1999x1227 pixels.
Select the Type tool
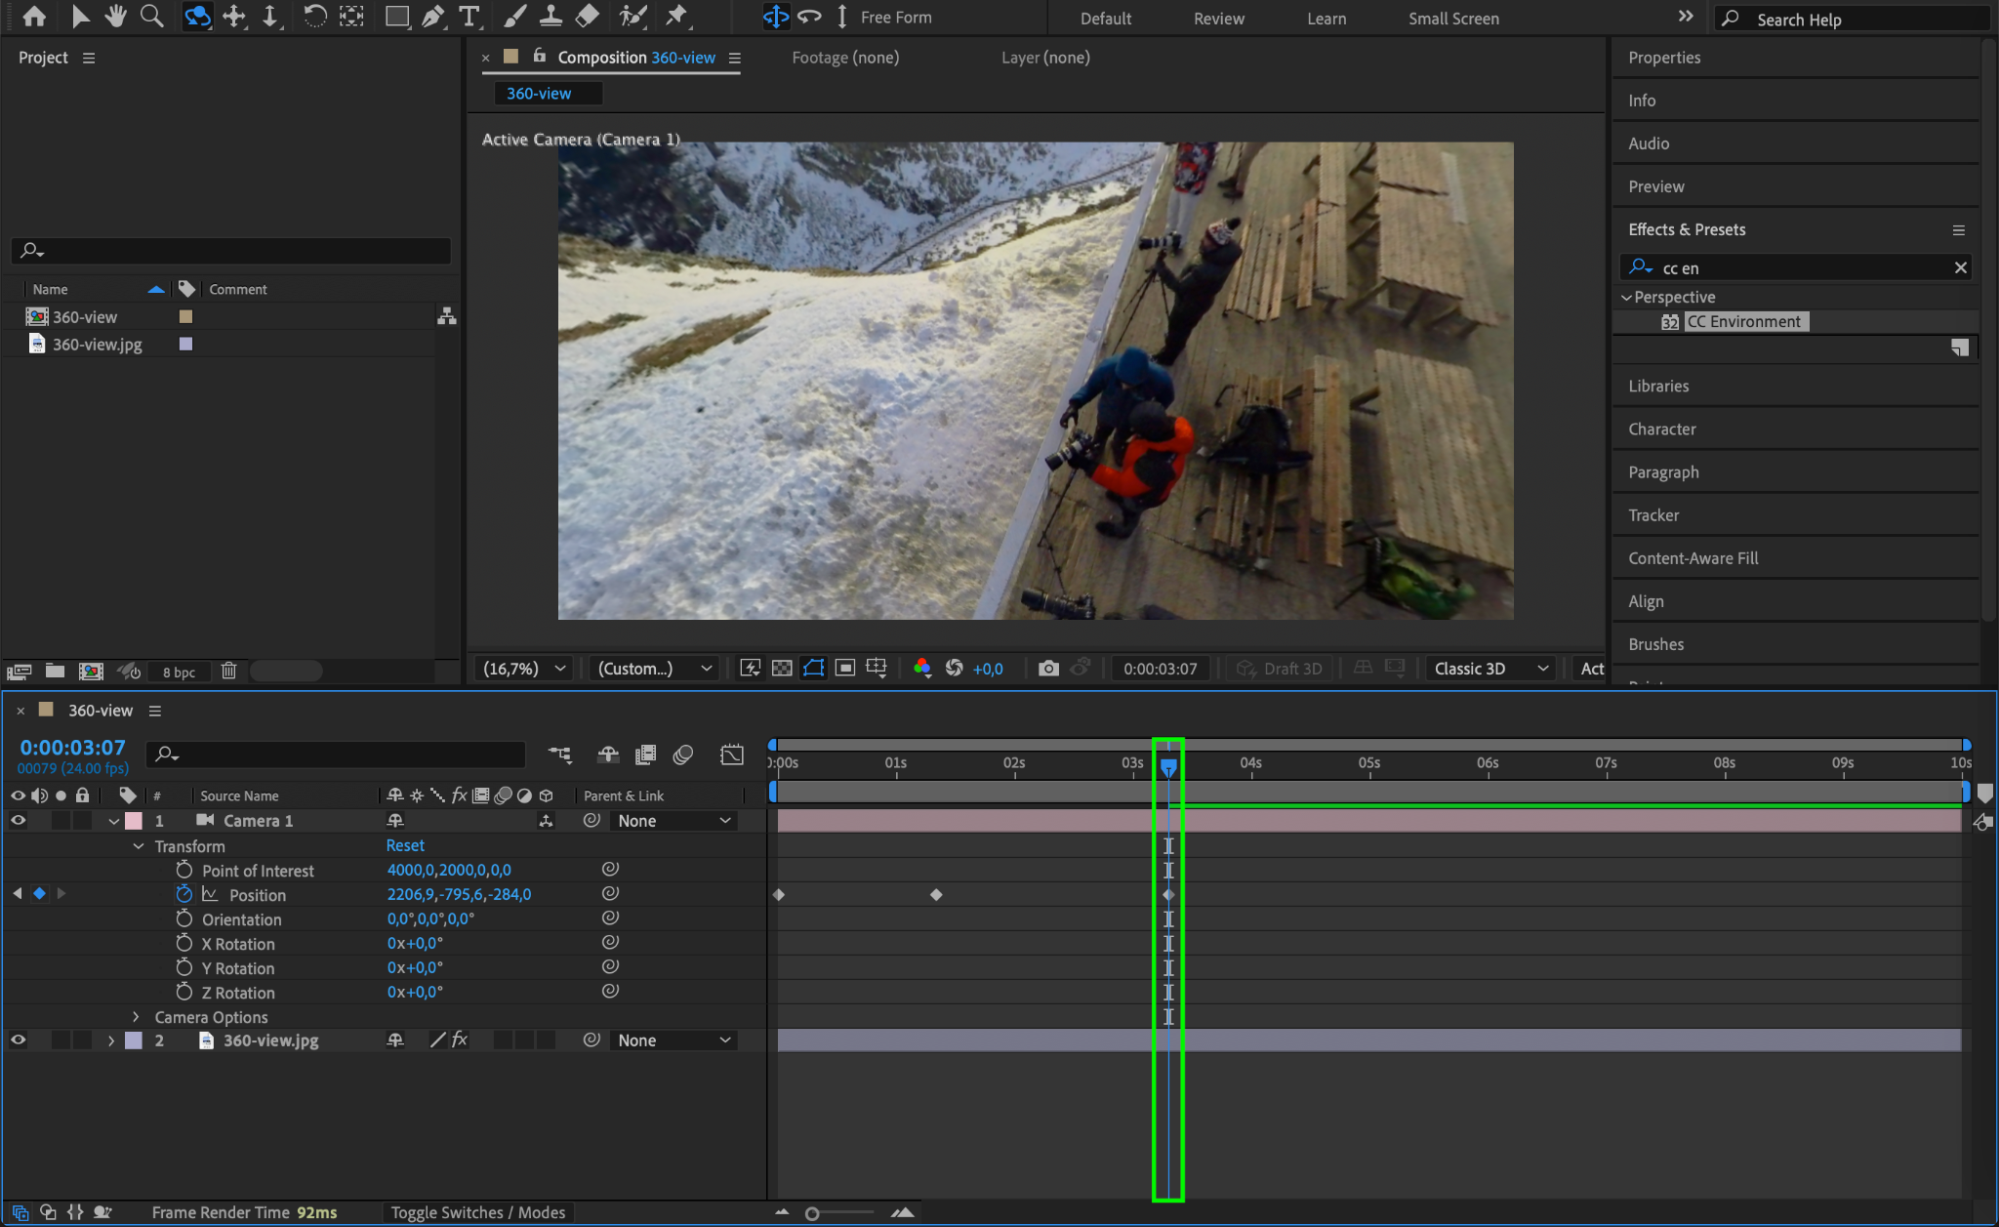tap(468, 16)
